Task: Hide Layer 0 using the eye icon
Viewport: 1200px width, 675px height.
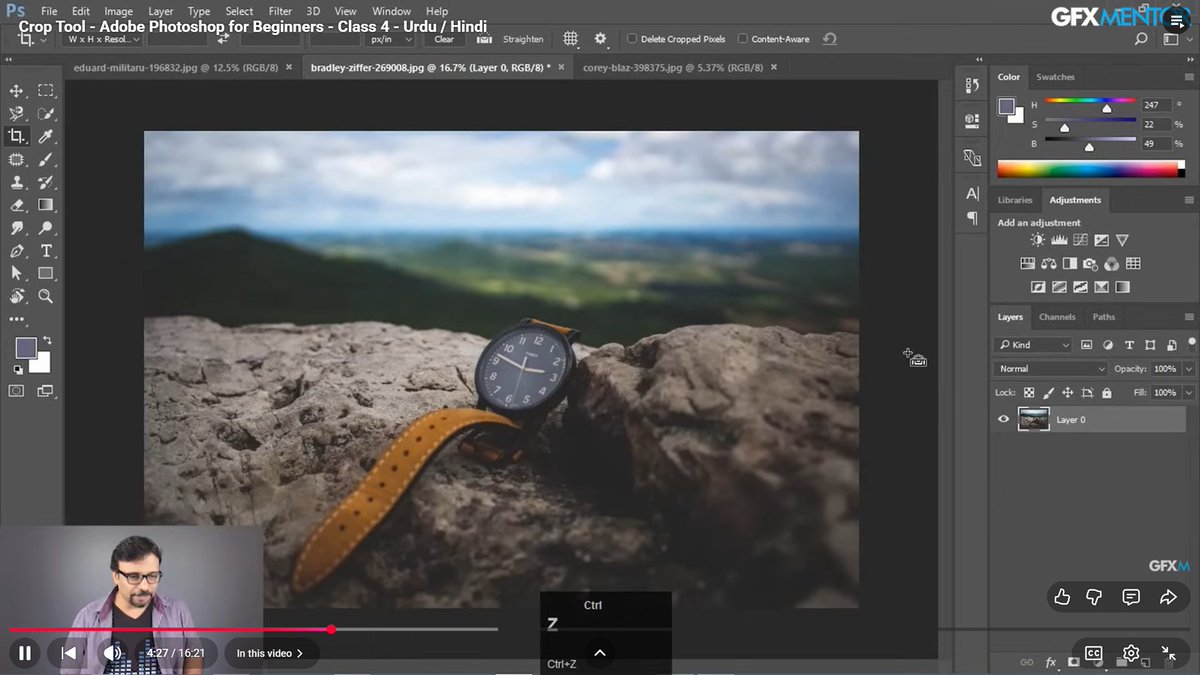Action: 1004,420
